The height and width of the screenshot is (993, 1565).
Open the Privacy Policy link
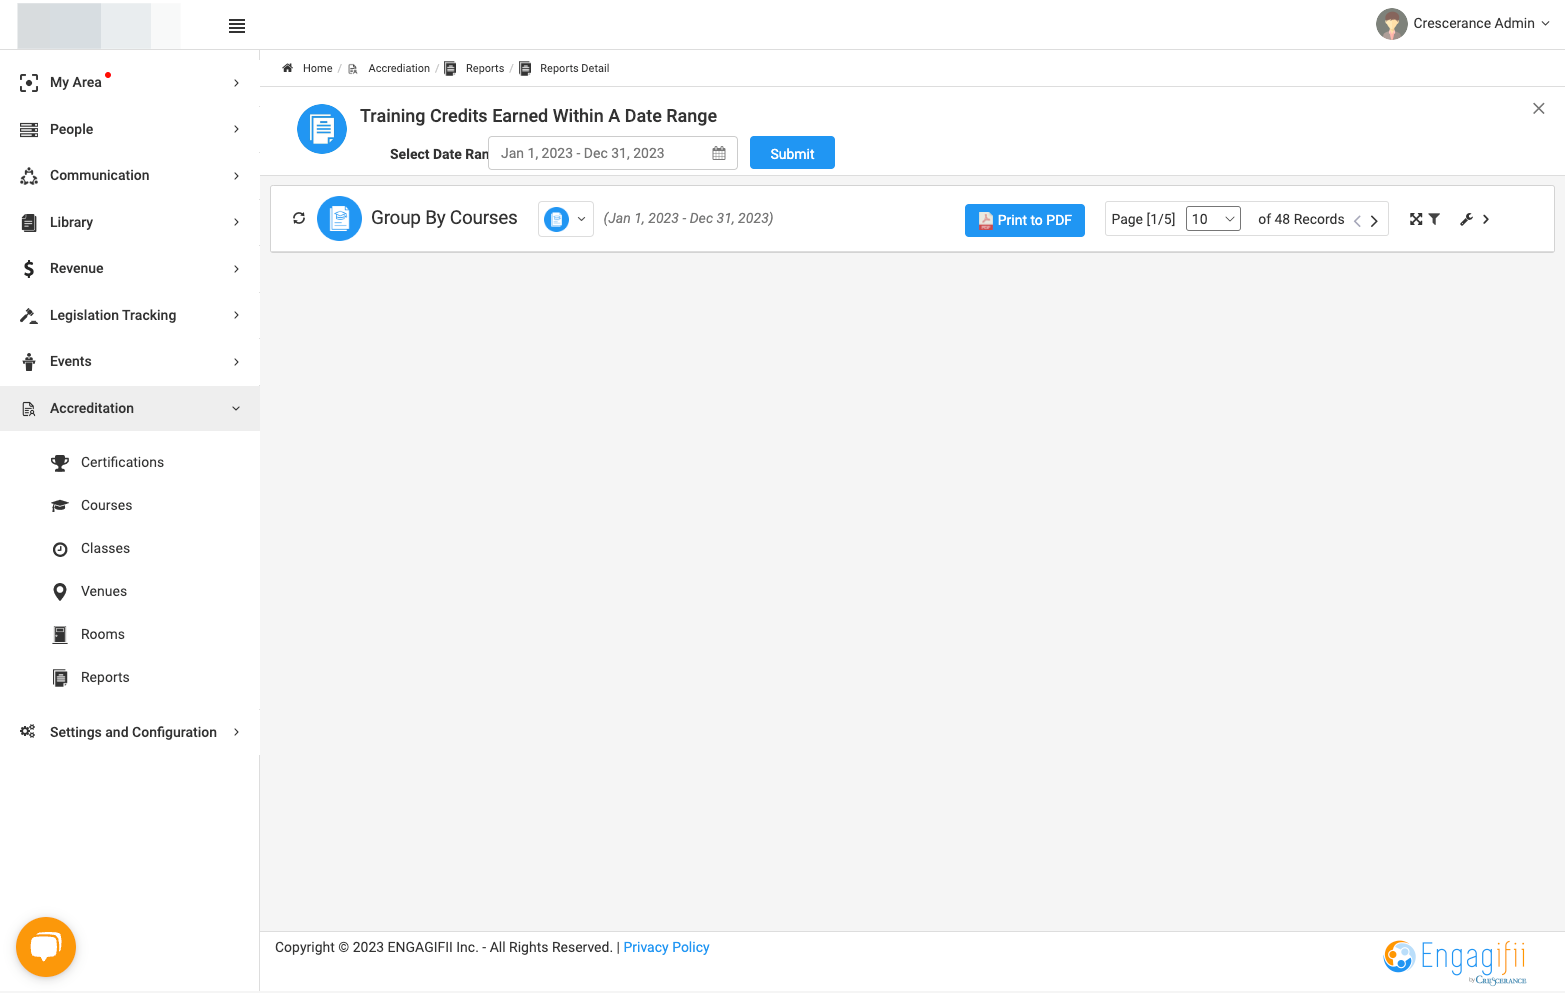[x=666, y=947]
